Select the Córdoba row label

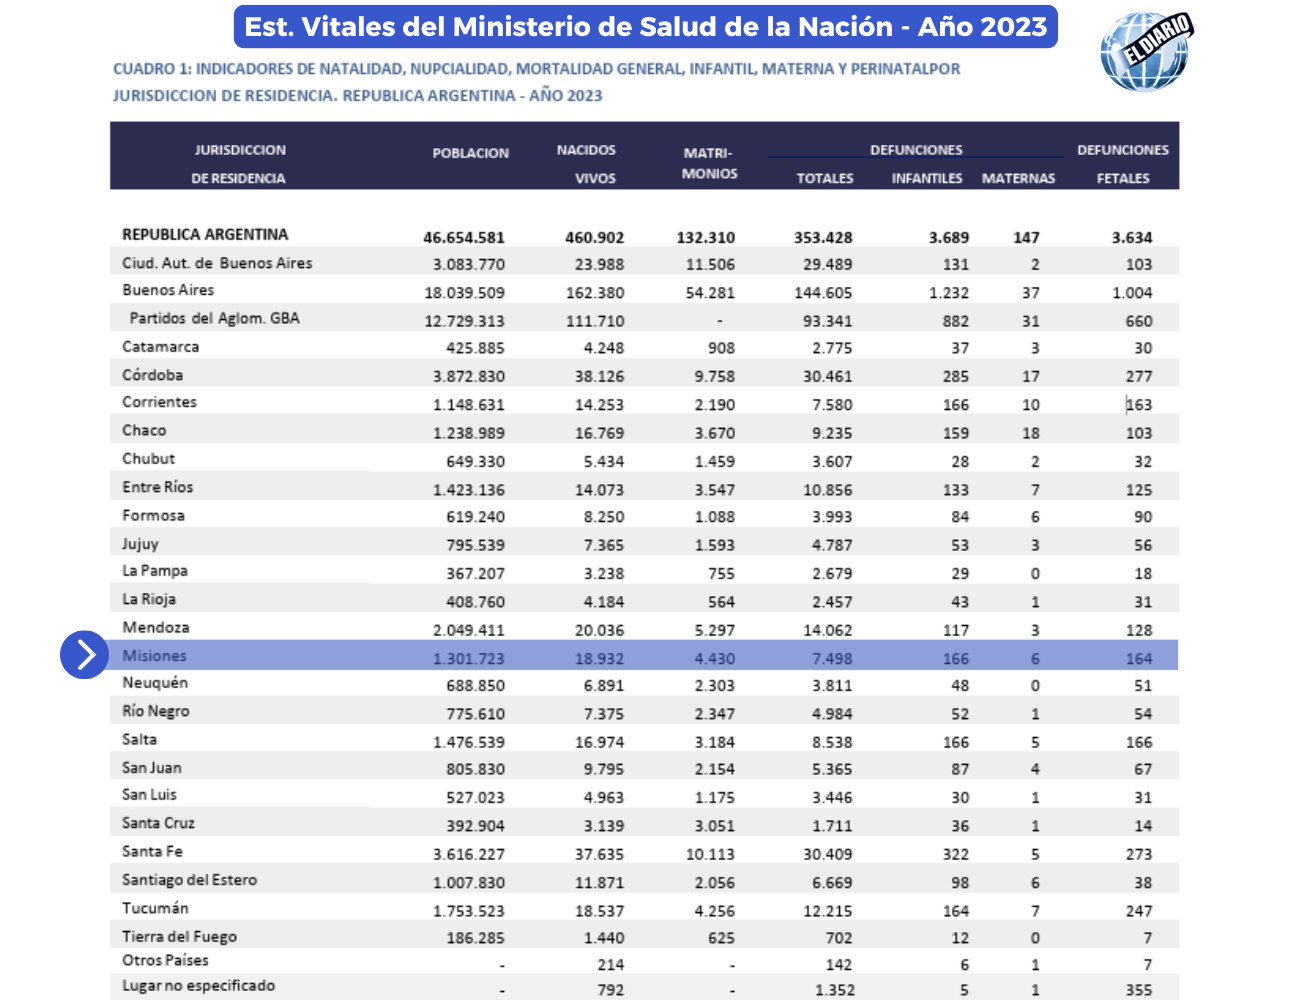coord(152,375)
